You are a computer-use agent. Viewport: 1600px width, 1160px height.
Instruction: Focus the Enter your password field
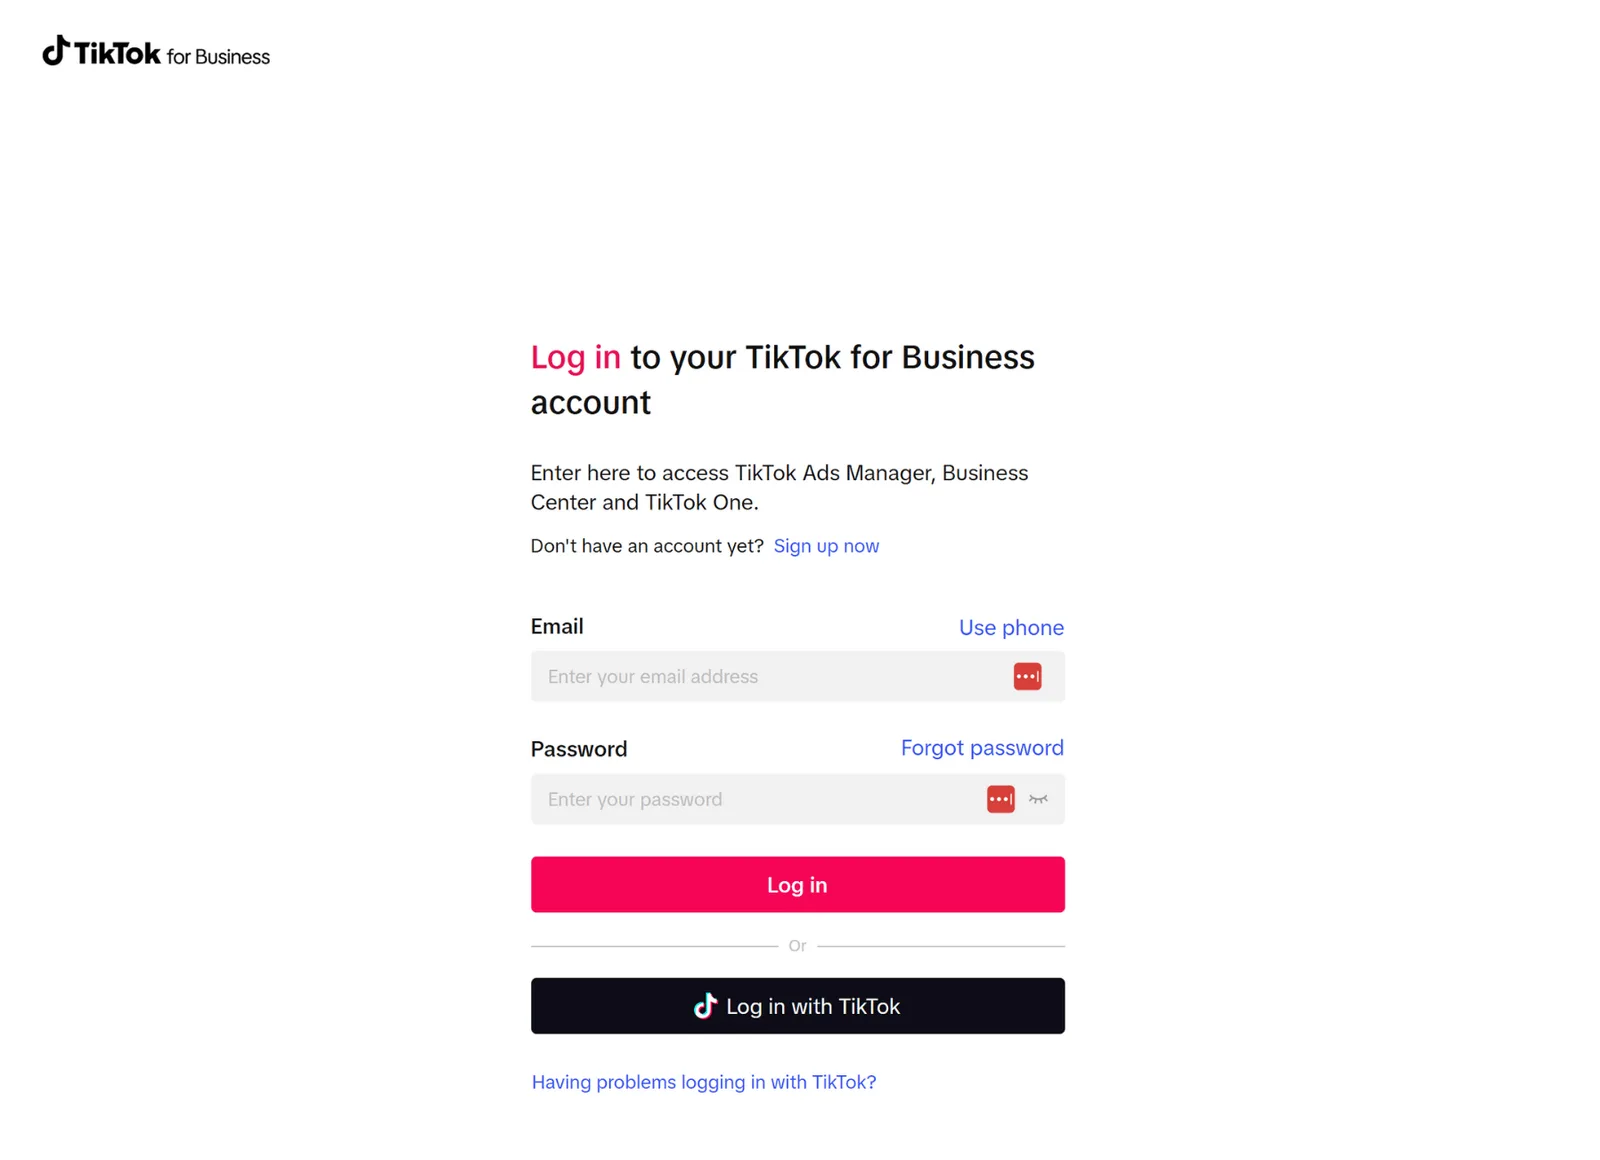click(x=755, y=799)
